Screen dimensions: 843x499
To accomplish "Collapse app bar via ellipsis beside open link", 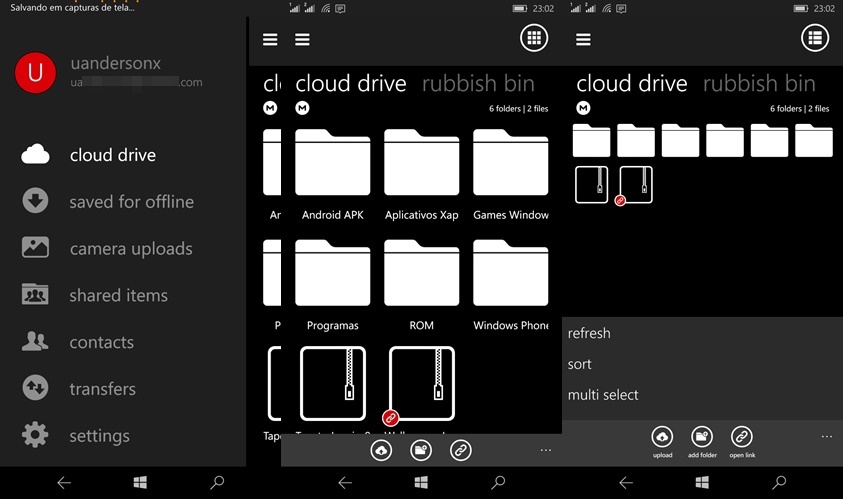I will (x=827, y=436).
